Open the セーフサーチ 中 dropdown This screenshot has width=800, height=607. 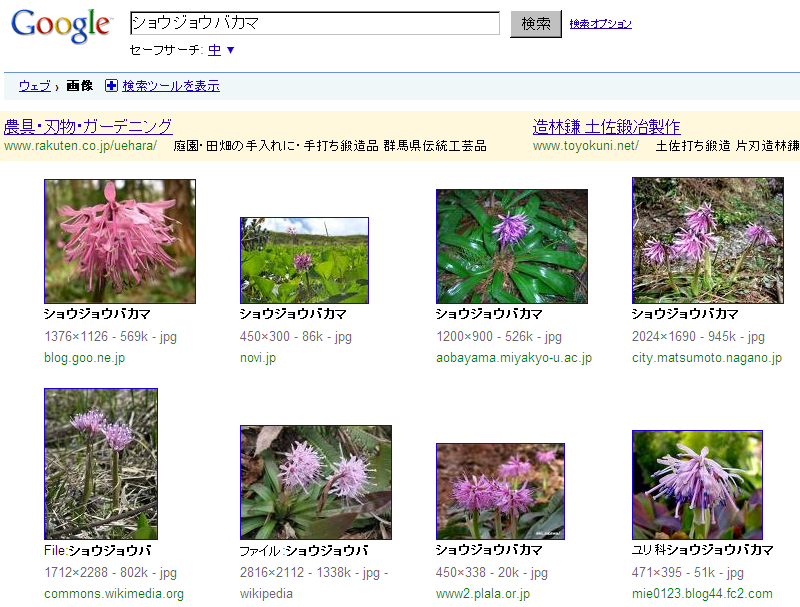[222, 50]
